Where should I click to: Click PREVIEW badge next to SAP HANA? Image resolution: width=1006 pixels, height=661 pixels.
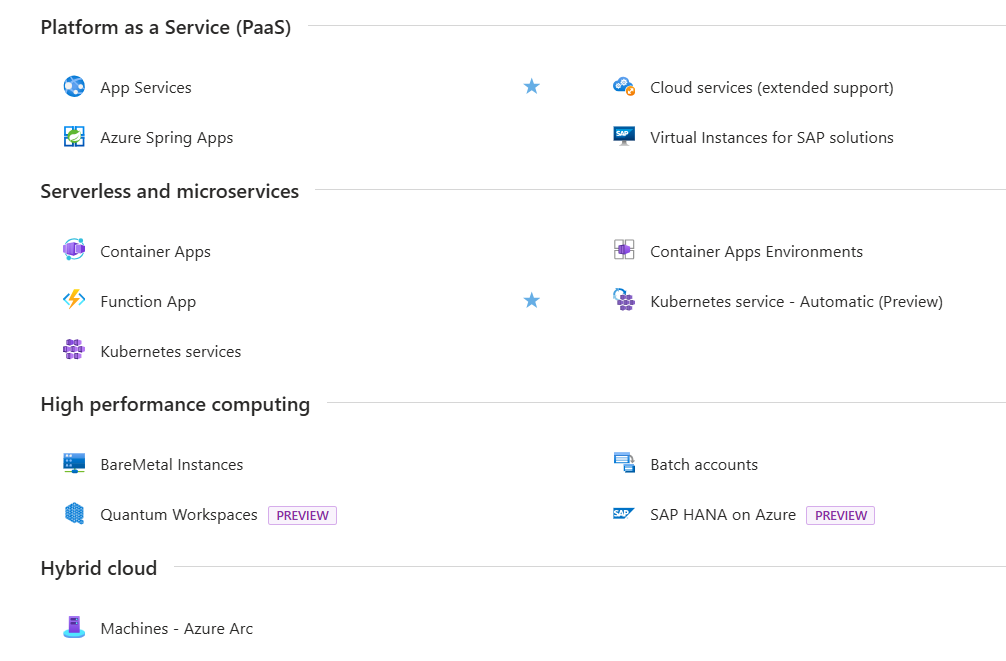pos(840,515)
